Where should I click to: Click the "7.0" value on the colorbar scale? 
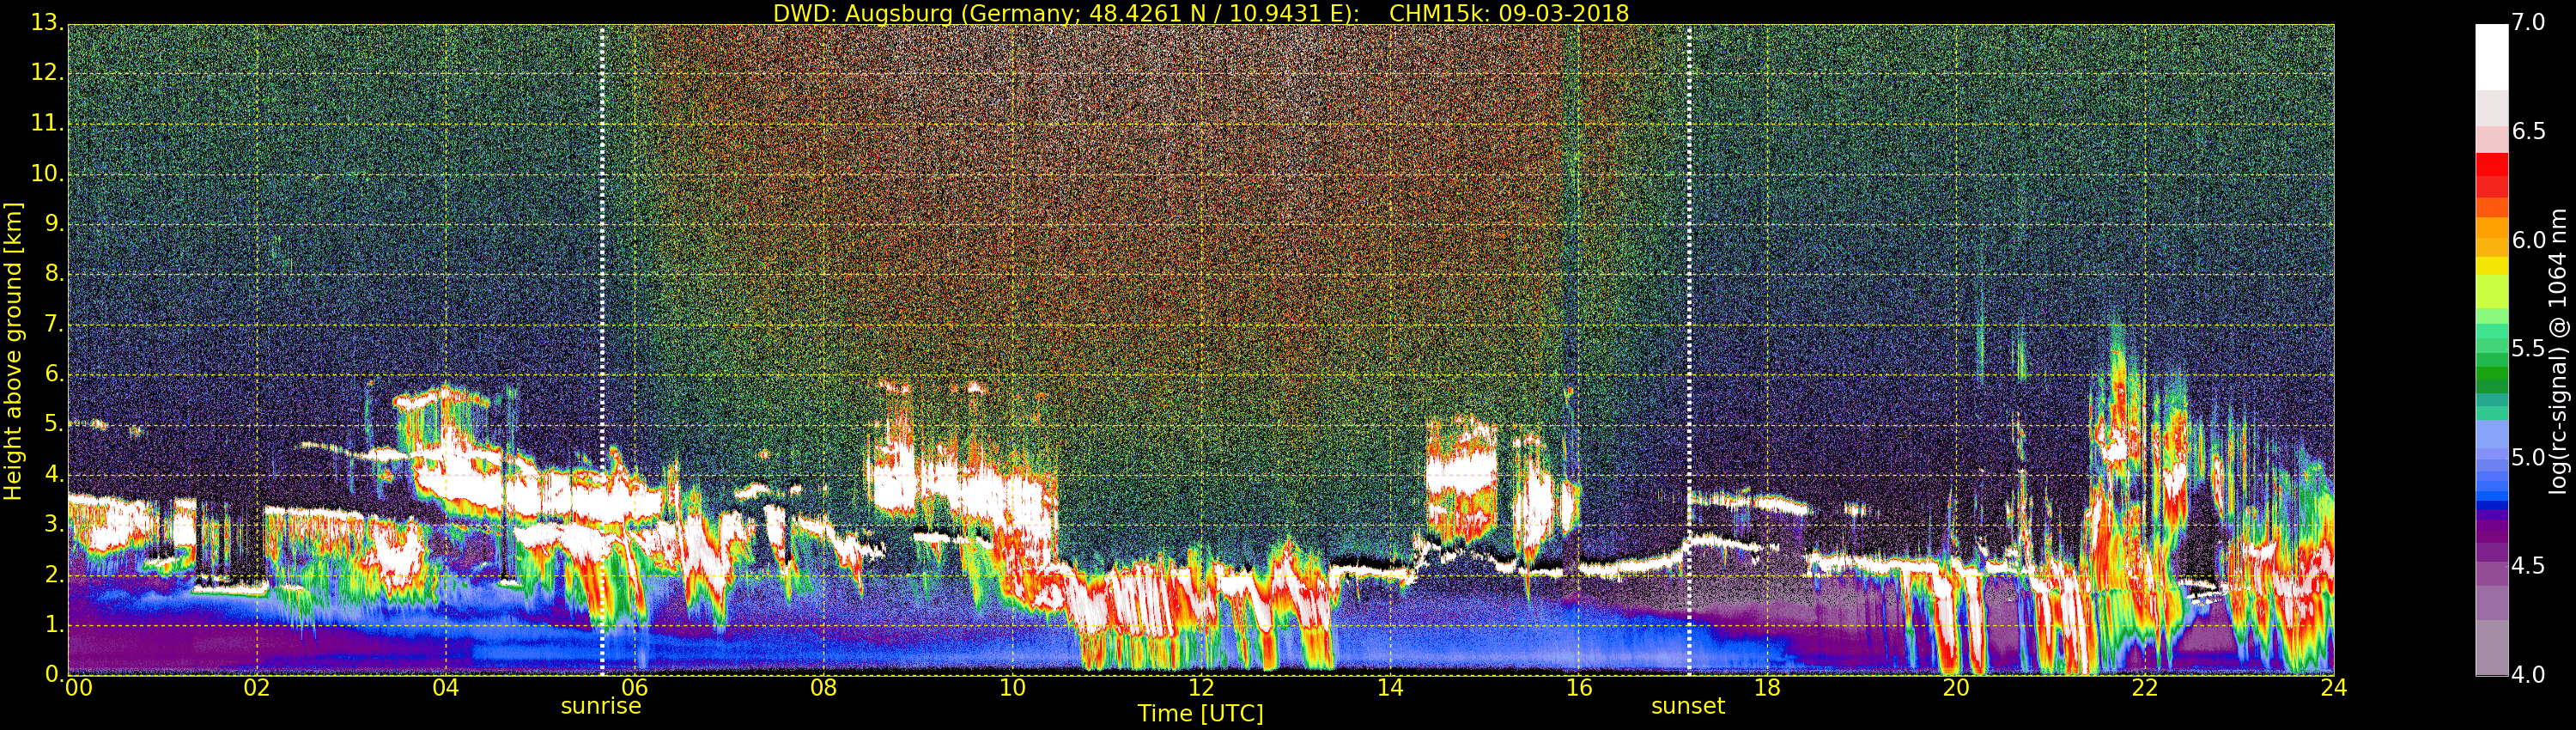point(2528,23)
